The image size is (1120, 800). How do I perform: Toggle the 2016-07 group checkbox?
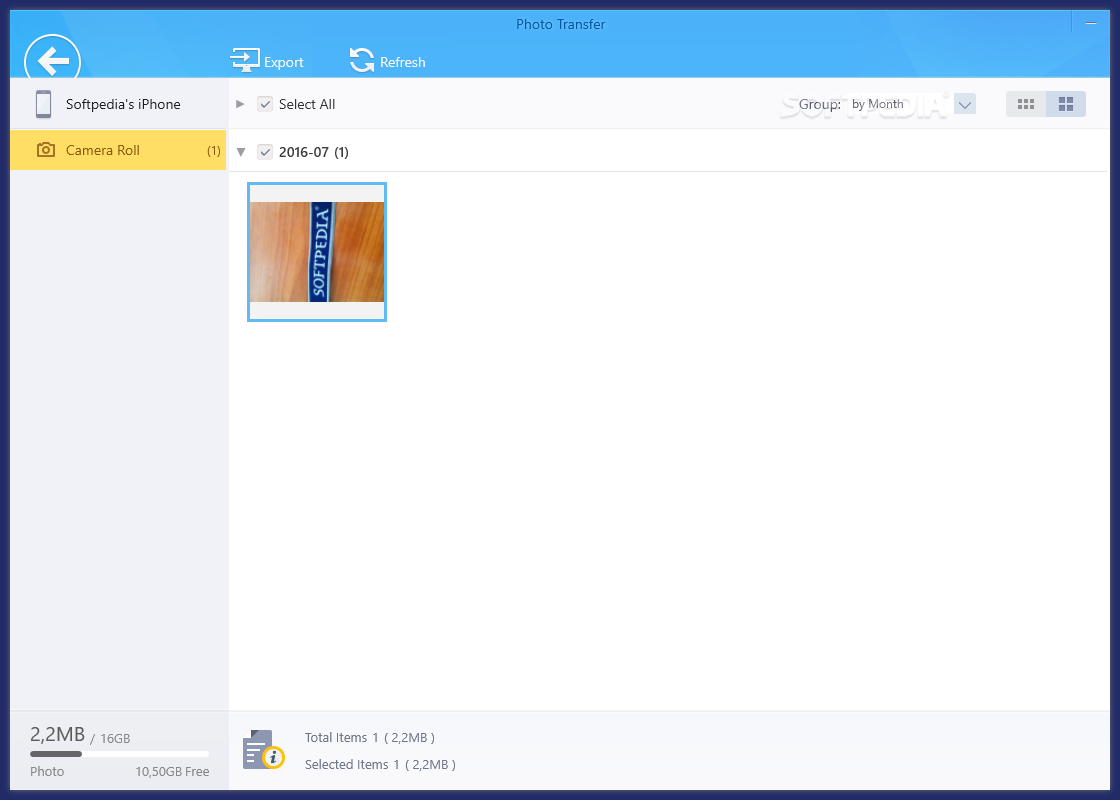coord(265,151)
